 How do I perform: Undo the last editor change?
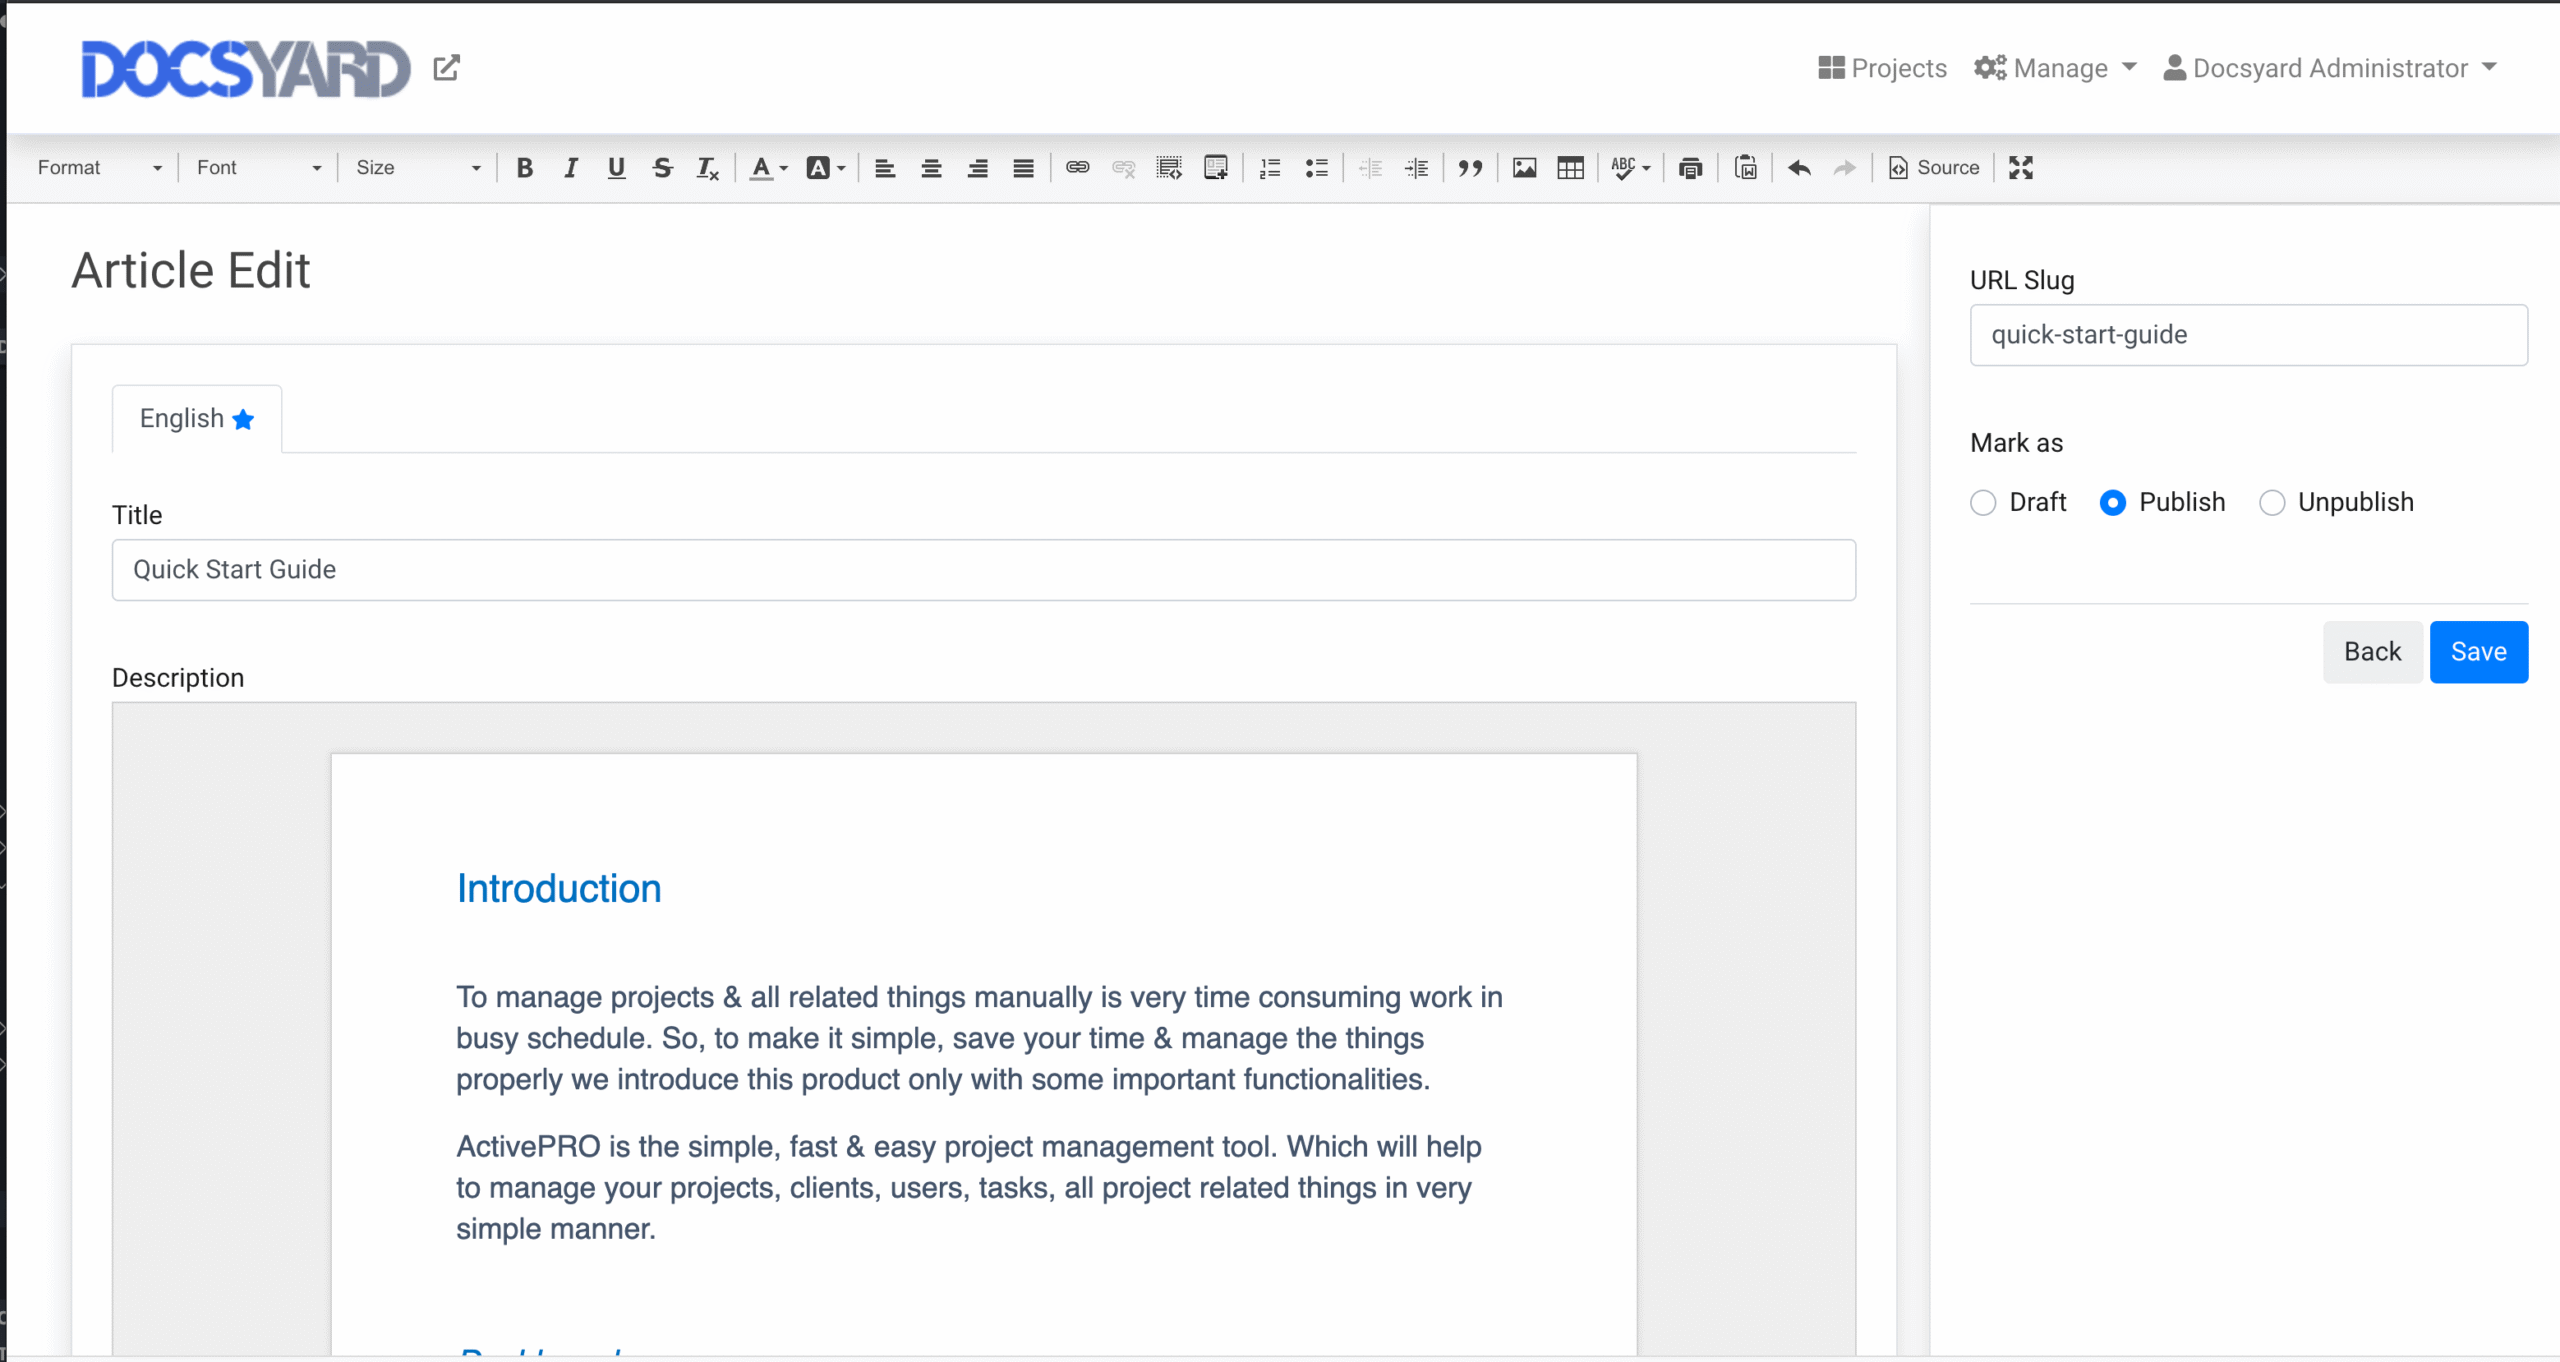(x=1798, y=167)
